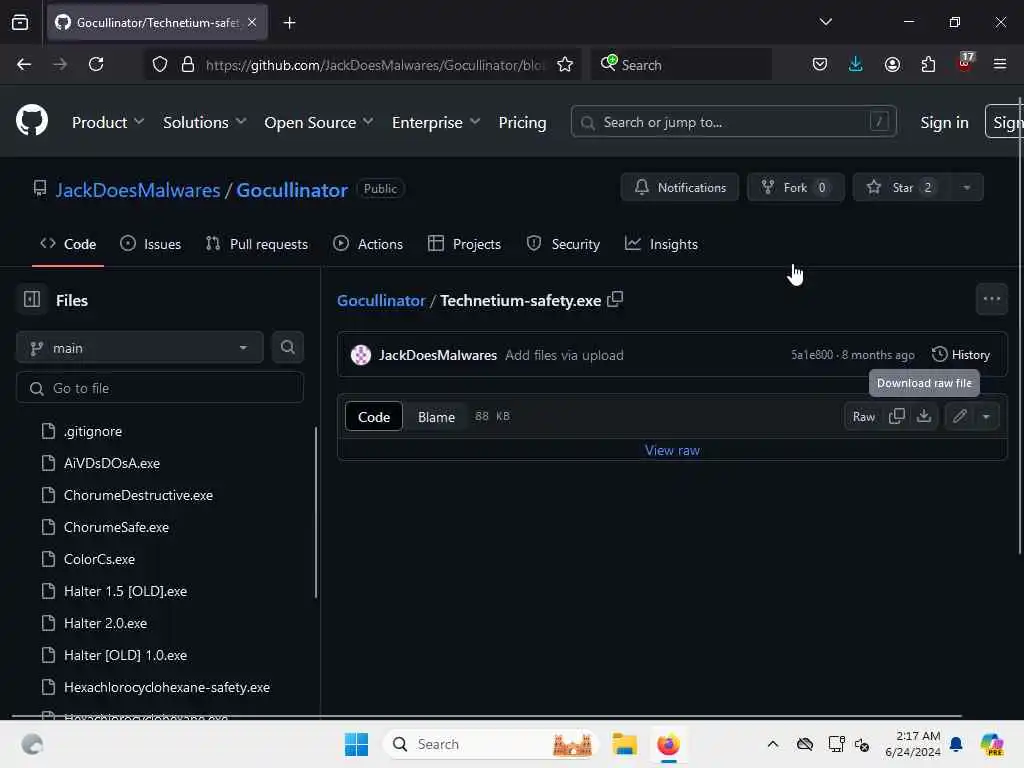1024x768 pixels.
Task: Click the Raw button
Action: coord(863,416)
